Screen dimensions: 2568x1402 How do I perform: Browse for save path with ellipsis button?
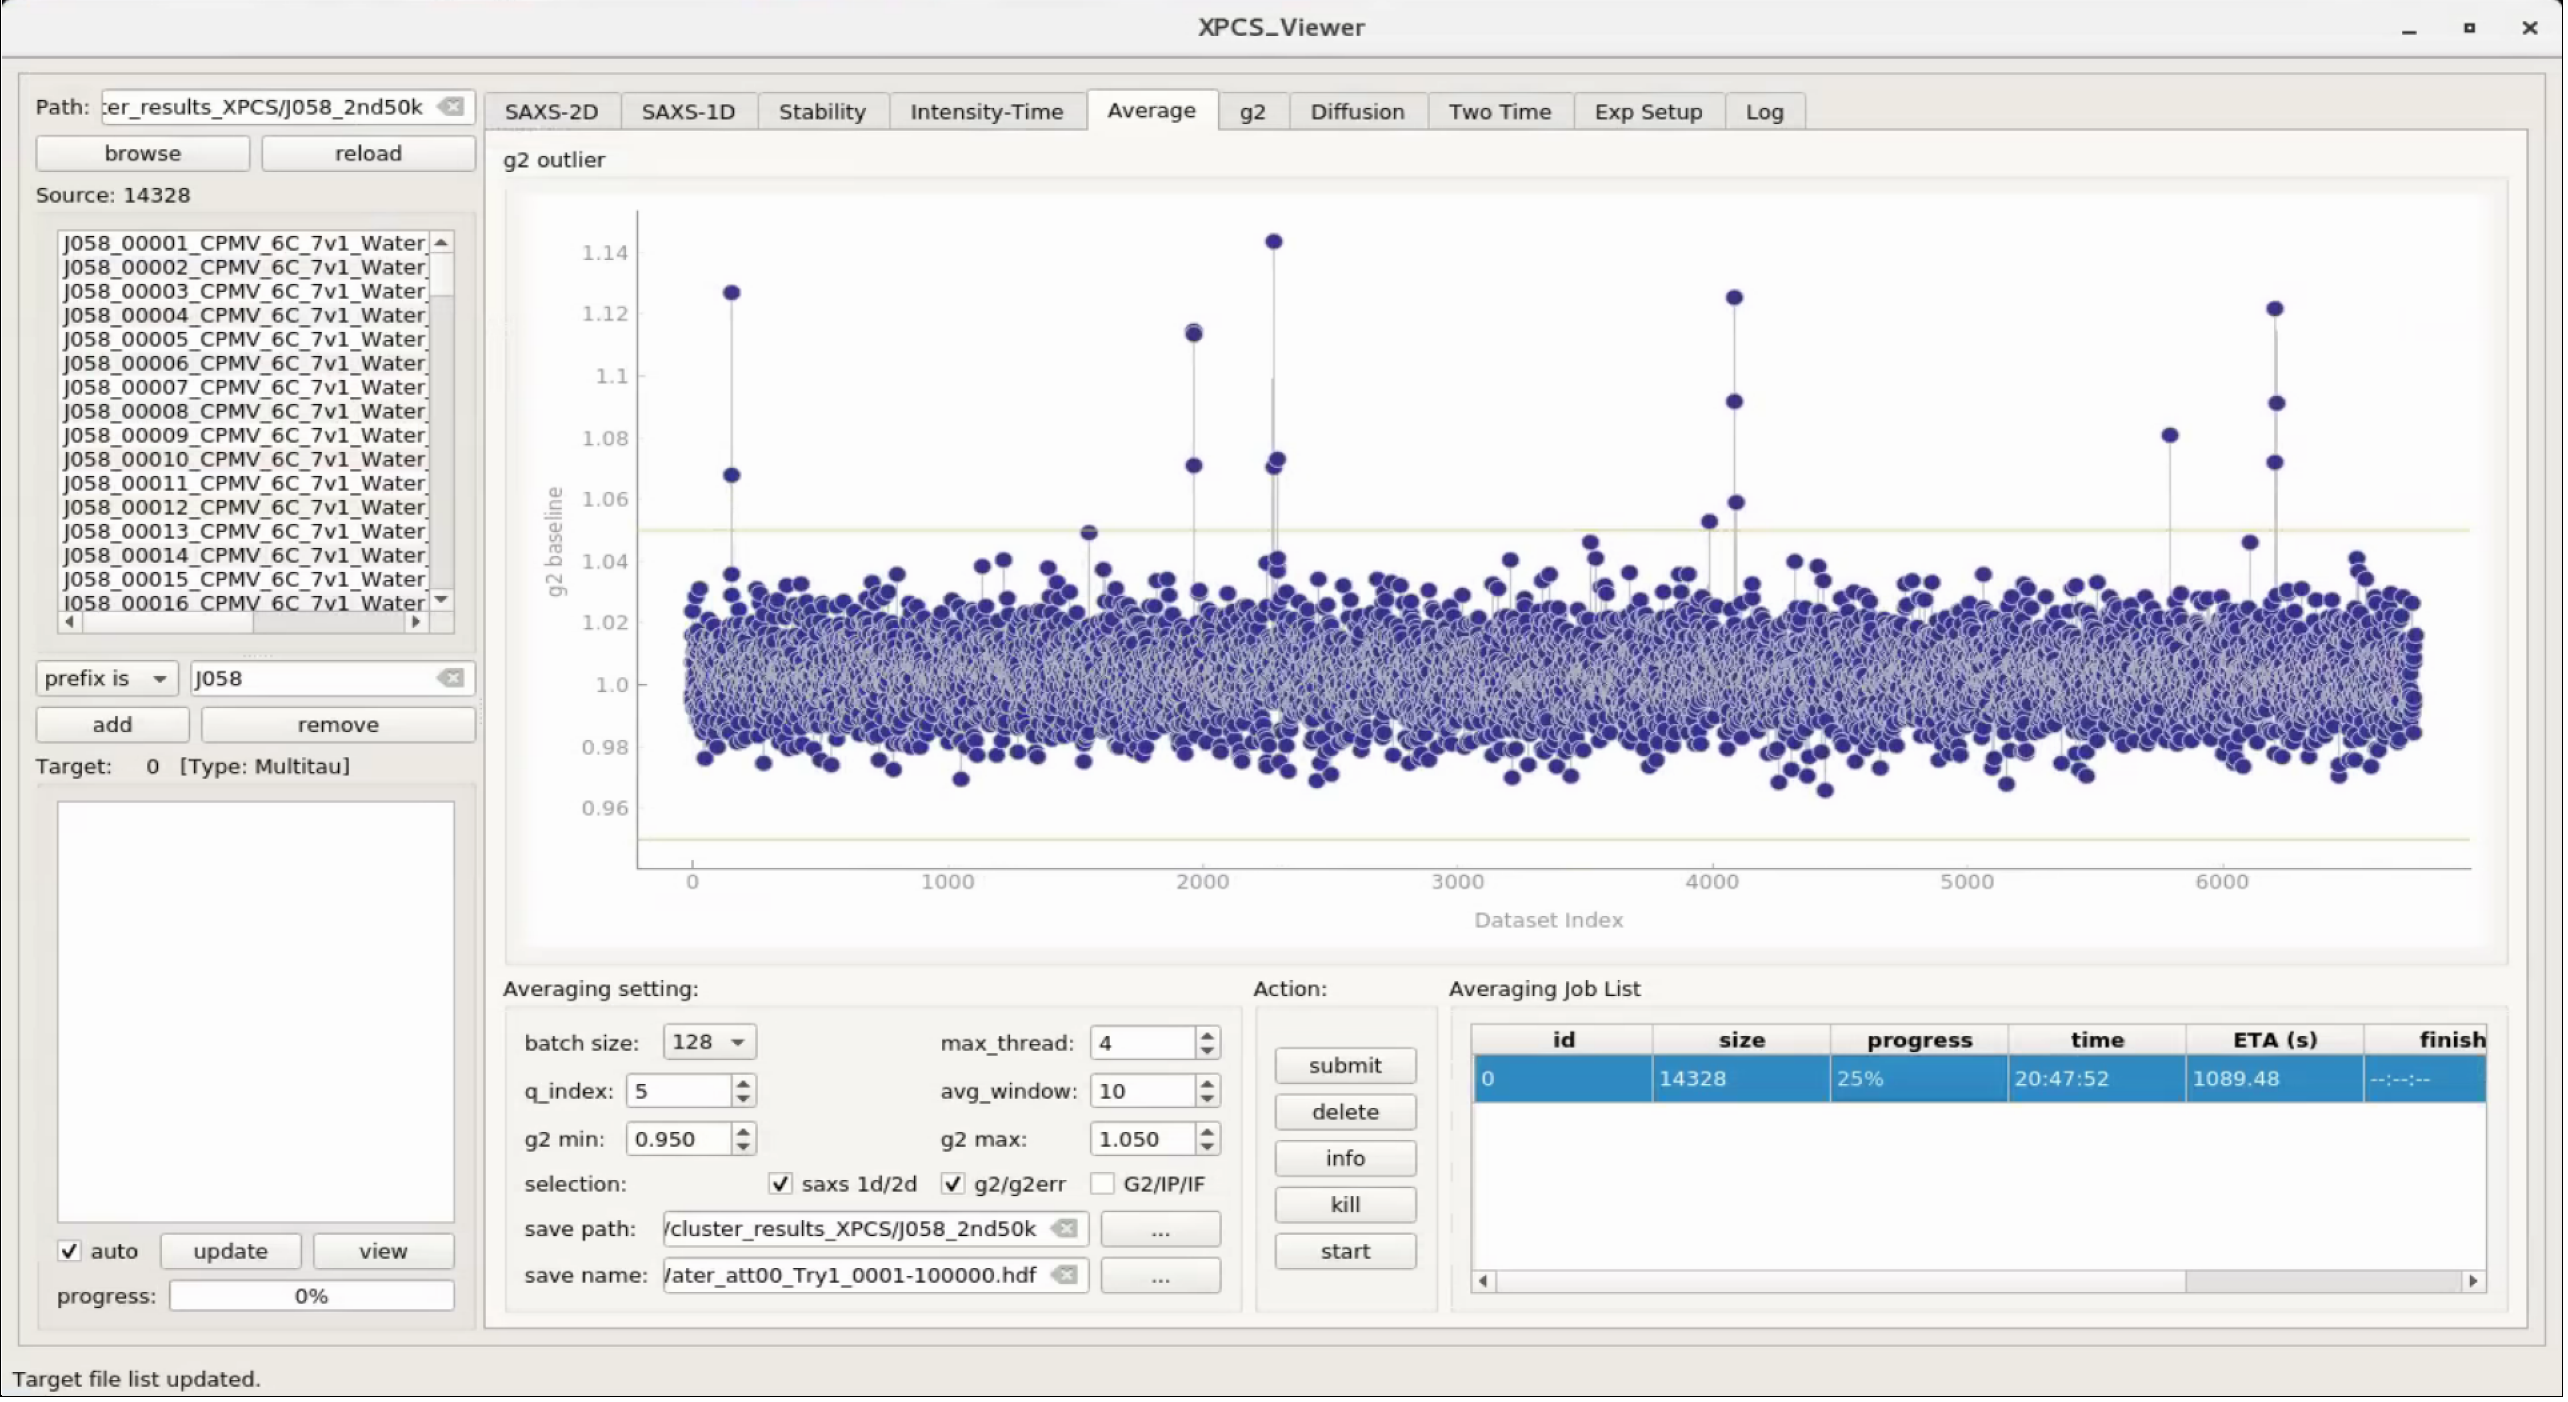(1161, 1230)
